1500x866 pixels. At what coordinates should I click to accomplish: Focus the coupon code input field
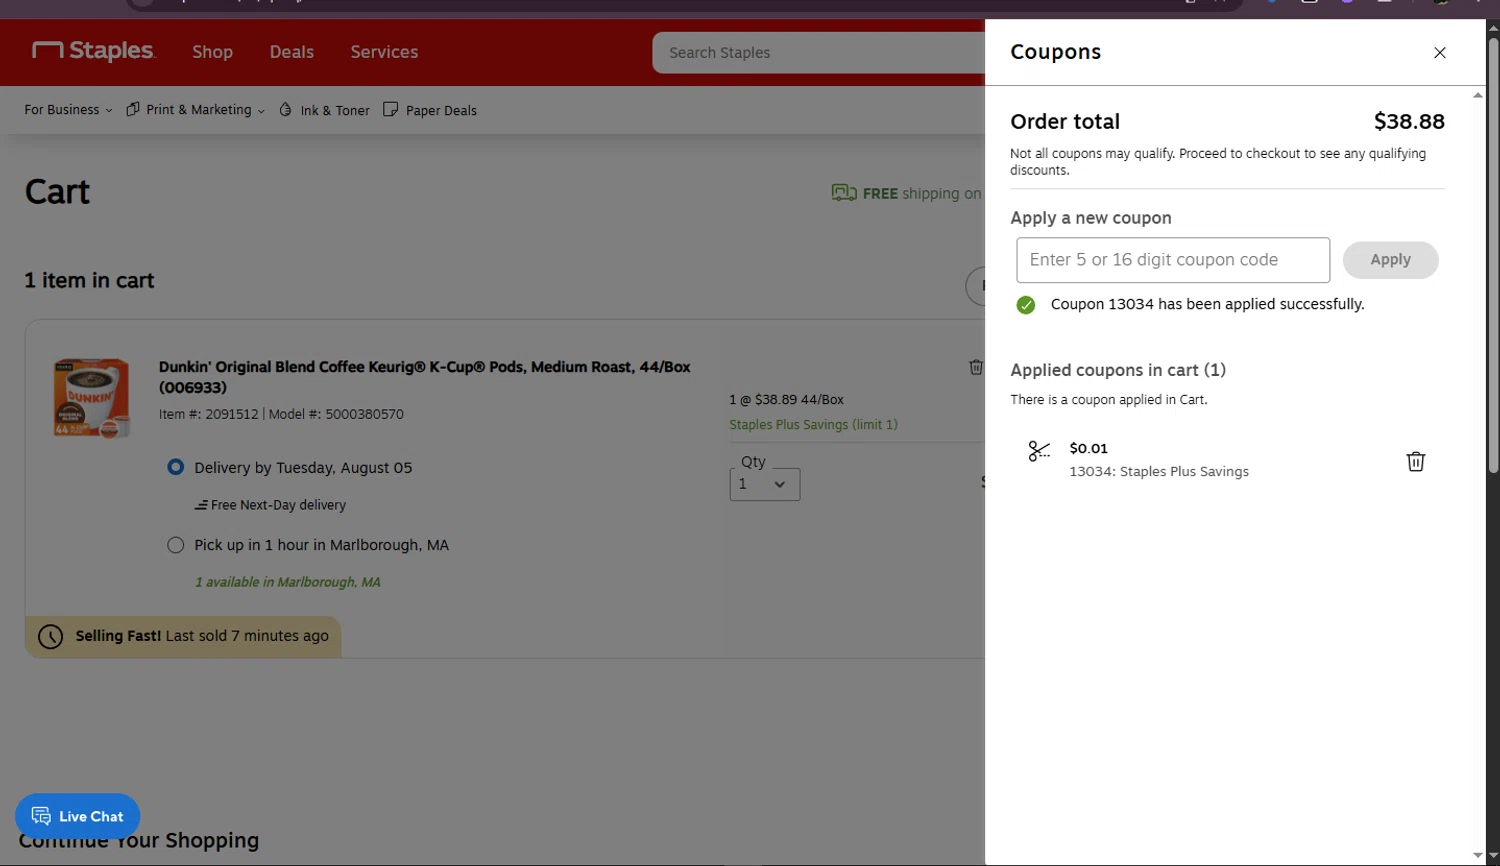(x=1173, y=260)
